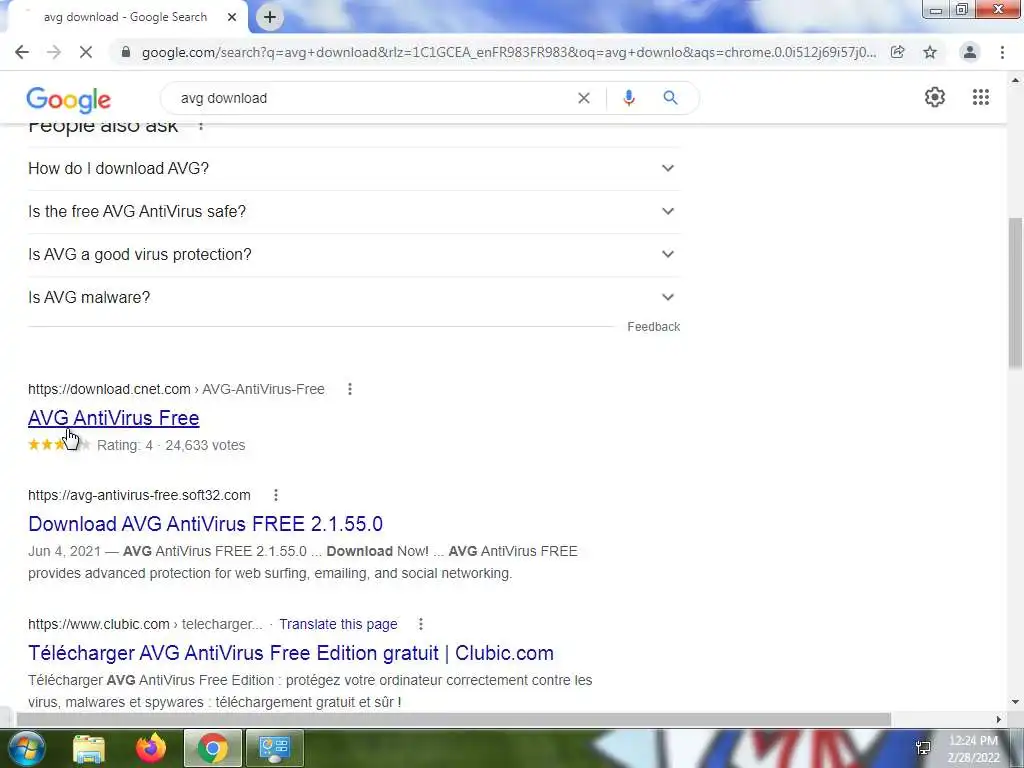
Task: Open Google search settings gear
Action: click(935, 97)
